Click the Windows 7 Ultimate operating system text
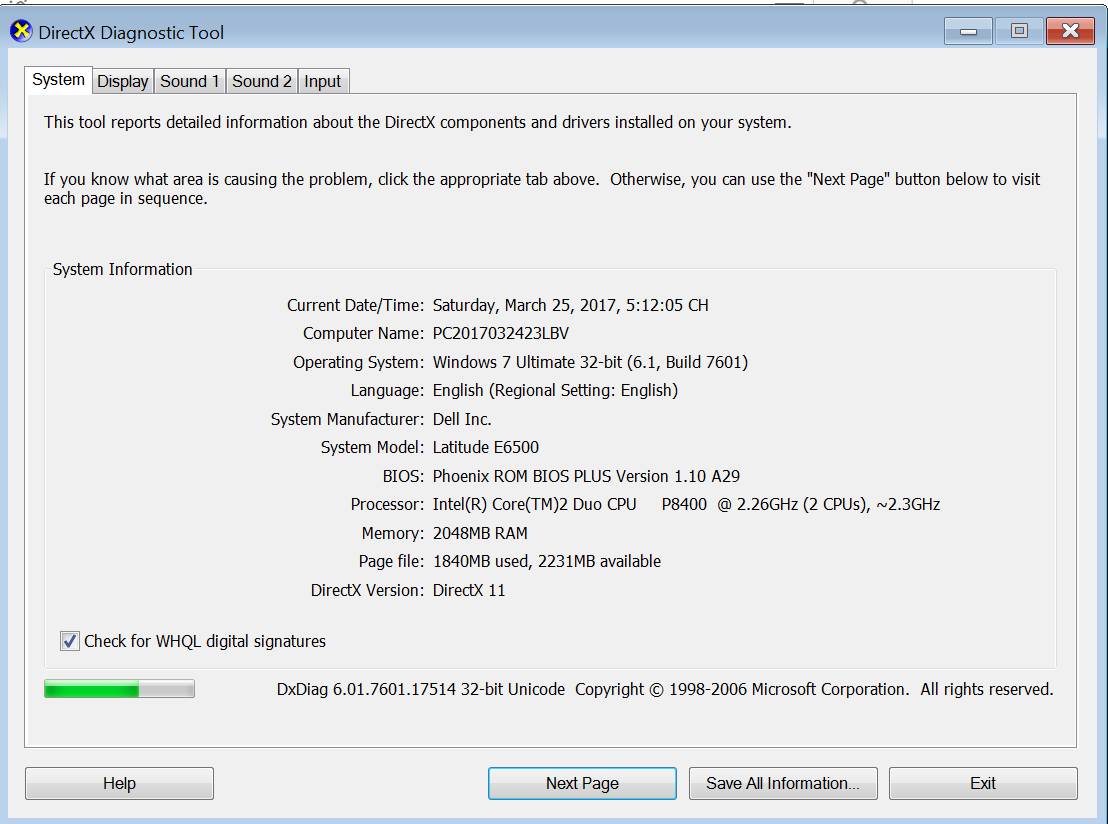The height and width of the screenshot is (824, 1108). [x=590, y=362]
